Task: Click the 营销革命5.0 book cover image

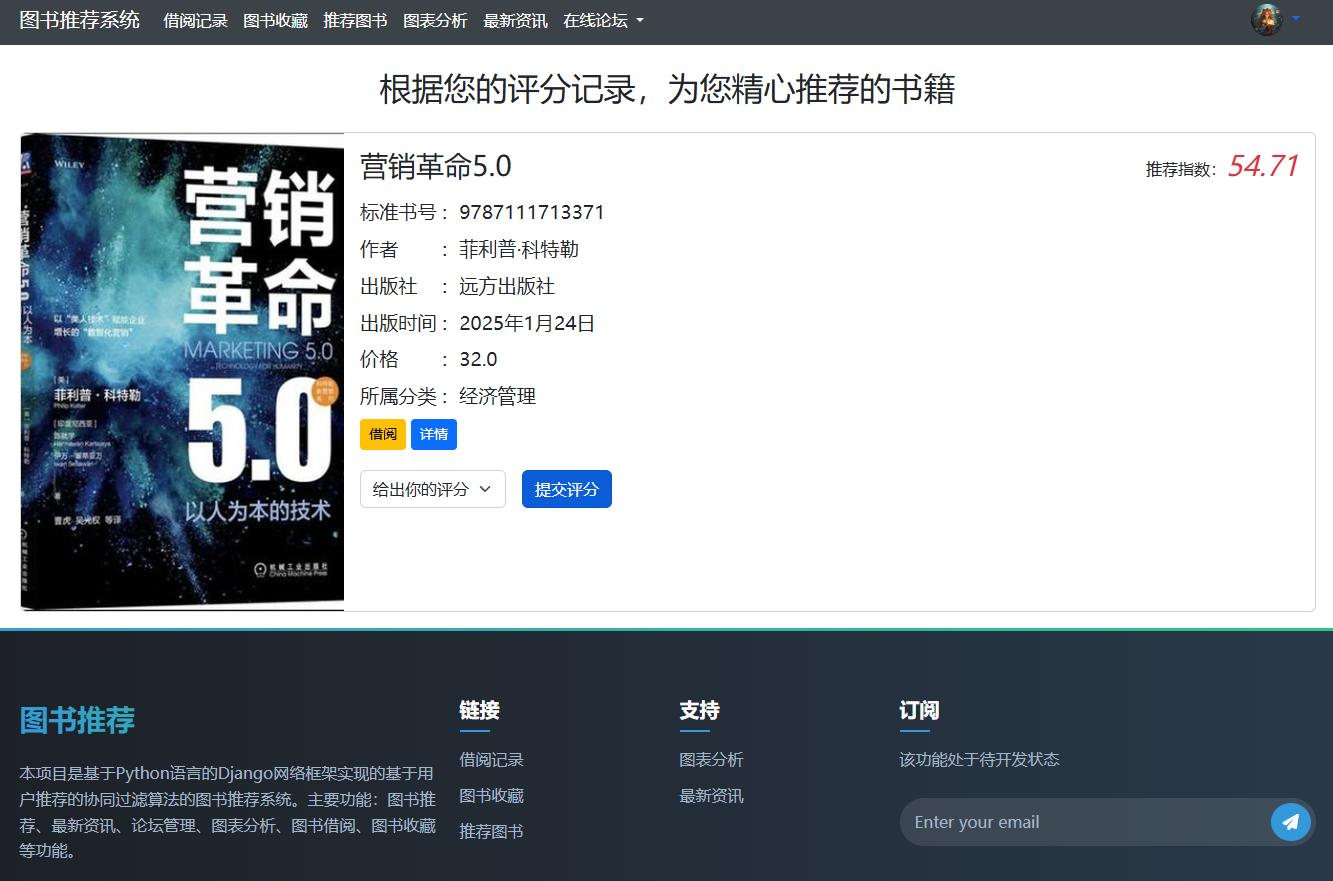Action: click(182, 372)
